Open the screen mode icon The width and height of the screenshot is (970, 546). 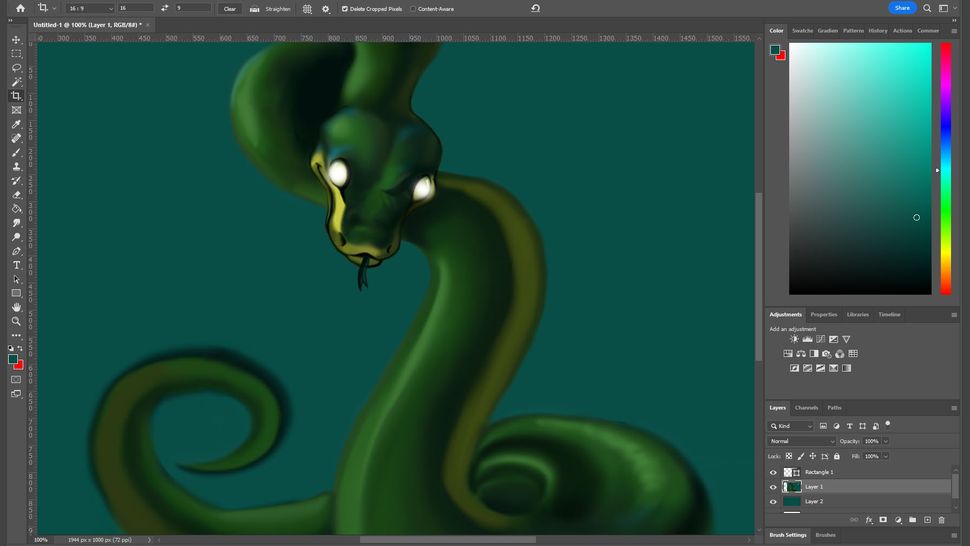pyautogui.click(x=16, y=394)
